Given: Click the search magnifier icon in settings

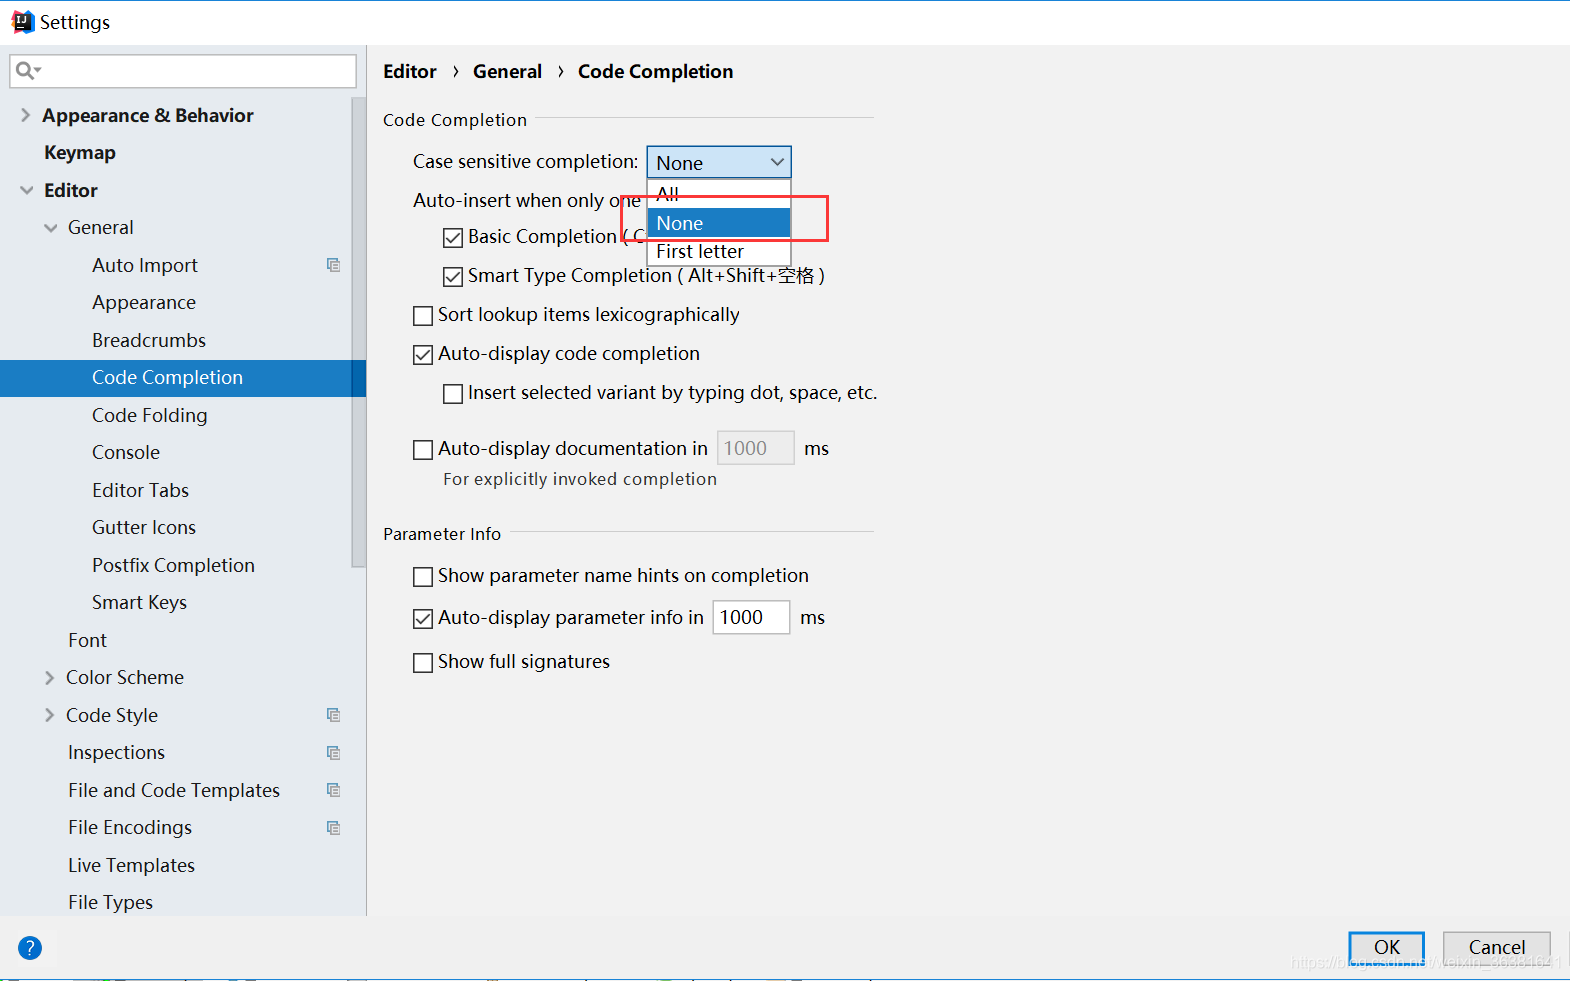Looking at the screenshot, I should click(27, 70).
